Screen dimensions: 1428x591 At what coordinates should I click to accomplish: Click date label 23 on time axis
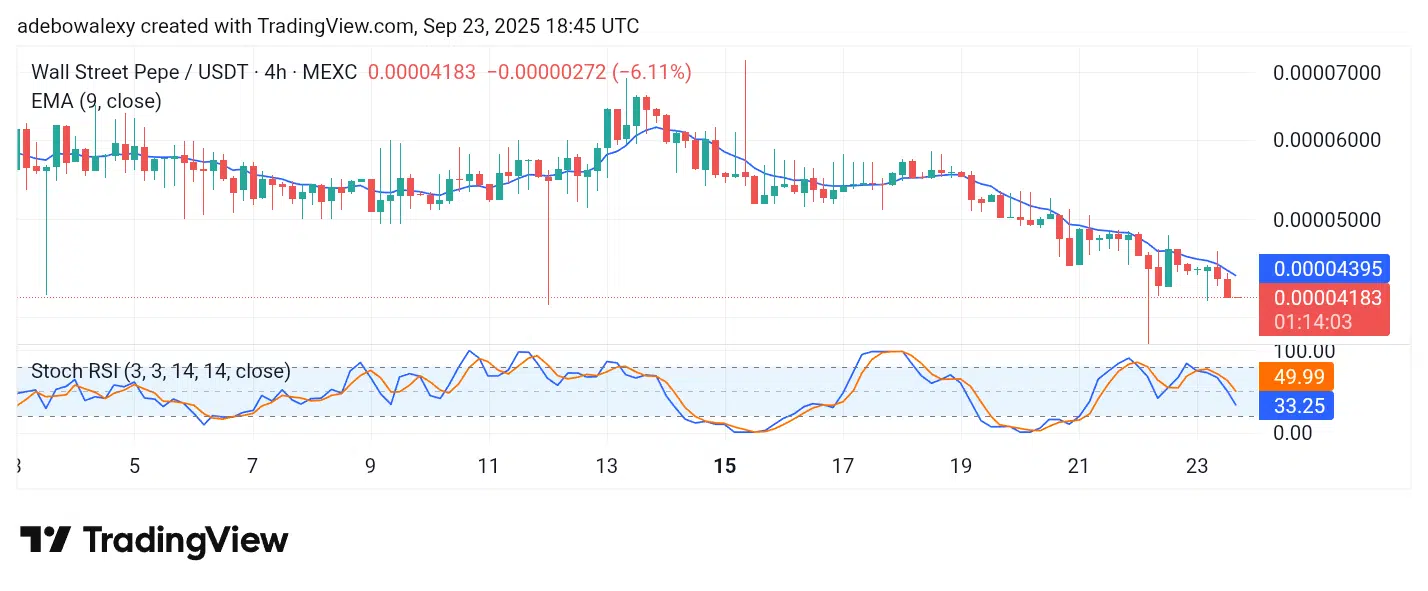(1197, 466)
